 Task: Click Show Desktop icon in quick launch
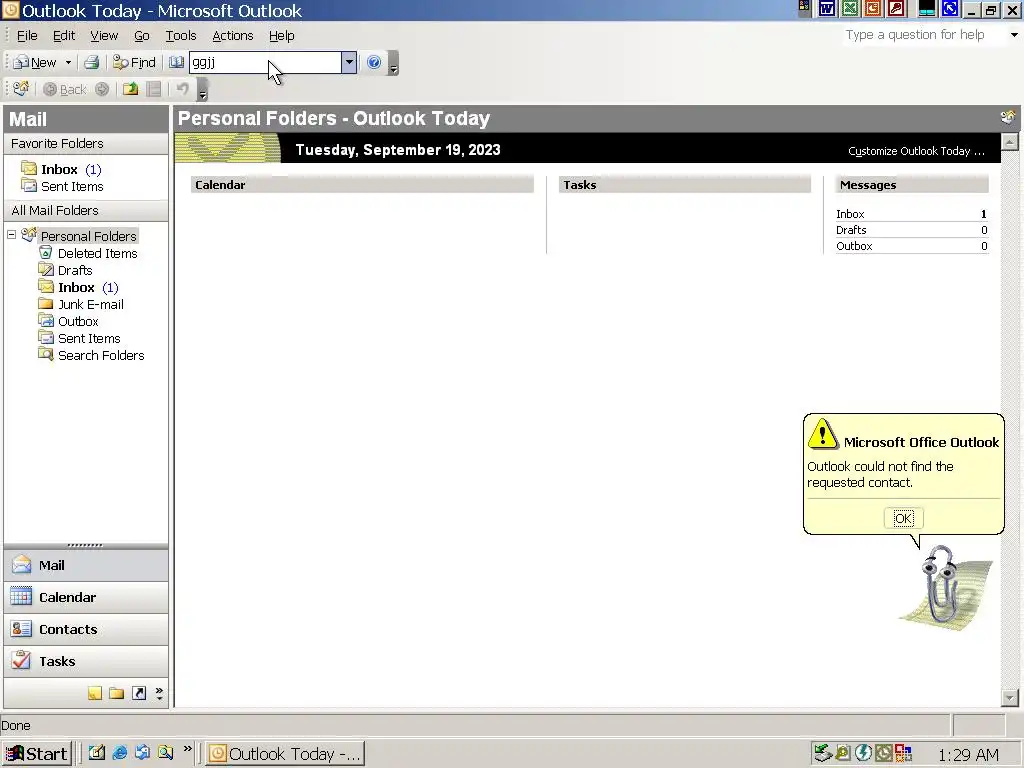click(x=97, y=753)
